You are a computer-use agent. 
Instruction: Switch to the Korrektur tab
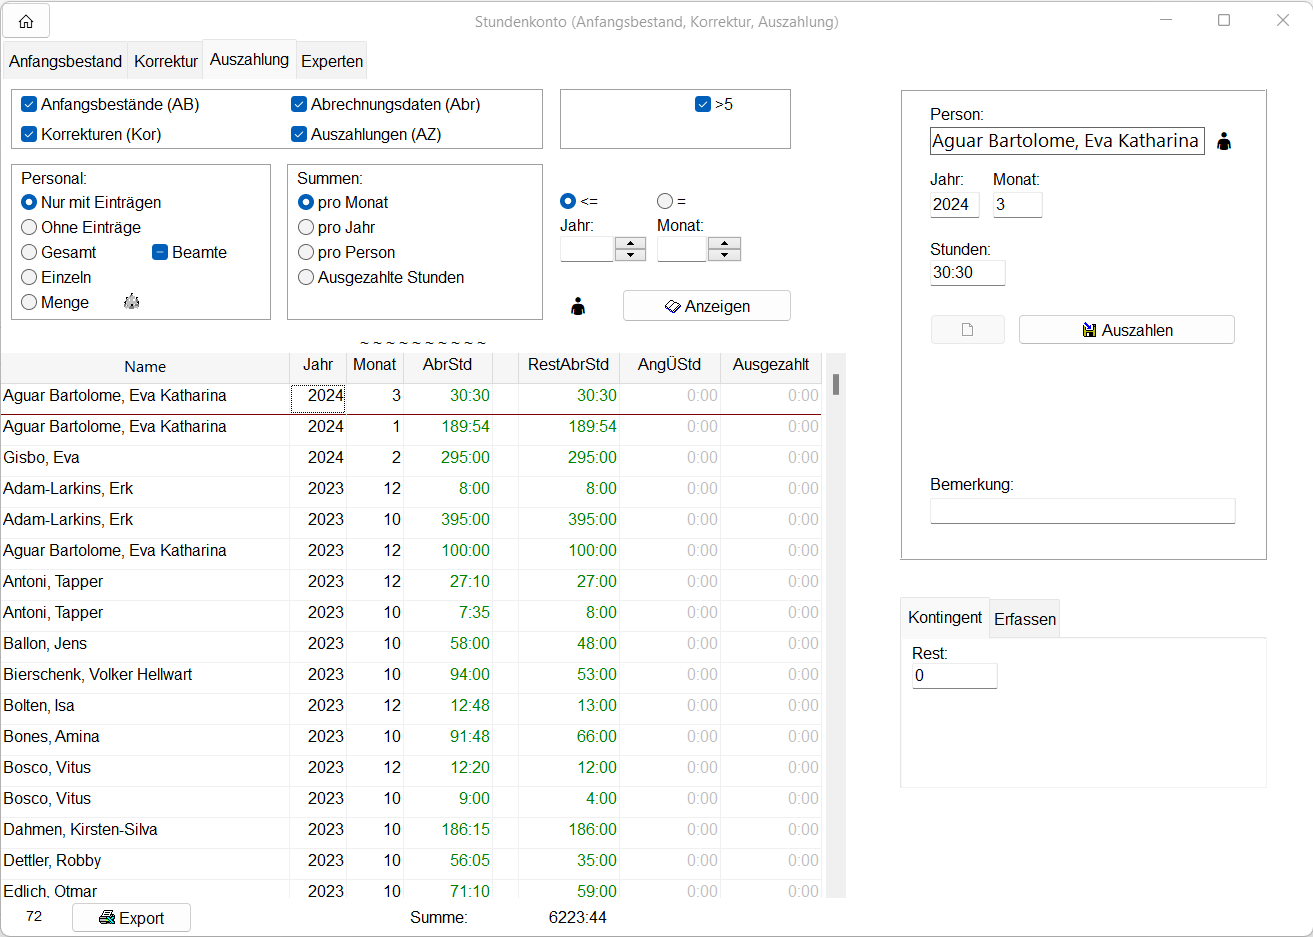coord(165,61)
